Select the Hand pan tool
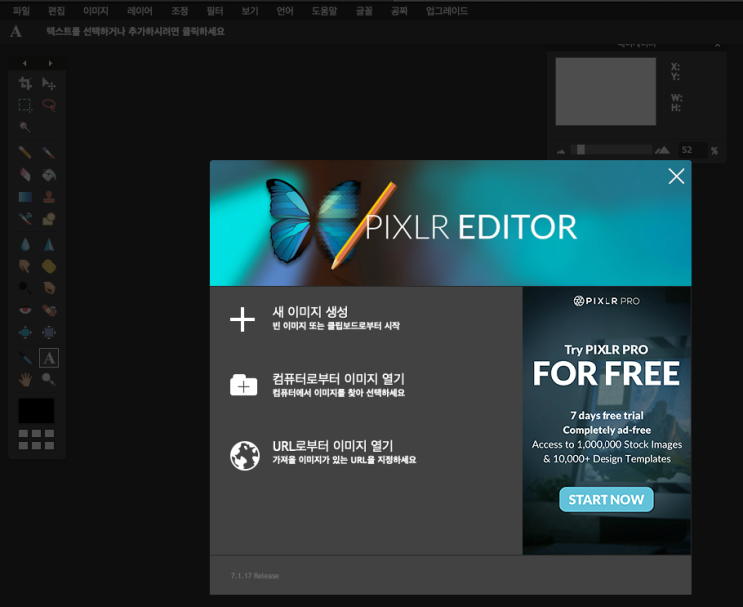 (25, 379)
